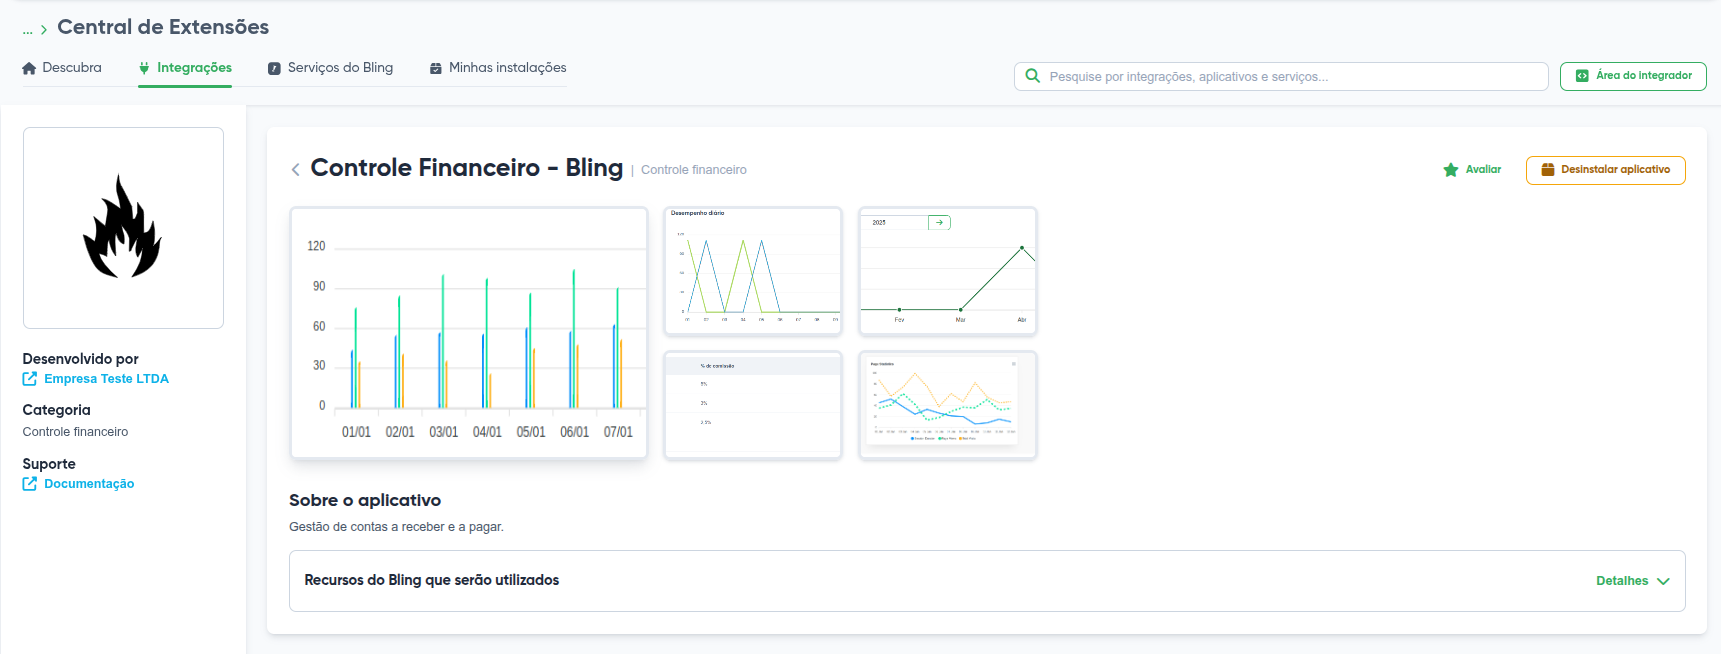Click the green star Avaliar icon
1721x654 pixels.
tap(1450, 170)
